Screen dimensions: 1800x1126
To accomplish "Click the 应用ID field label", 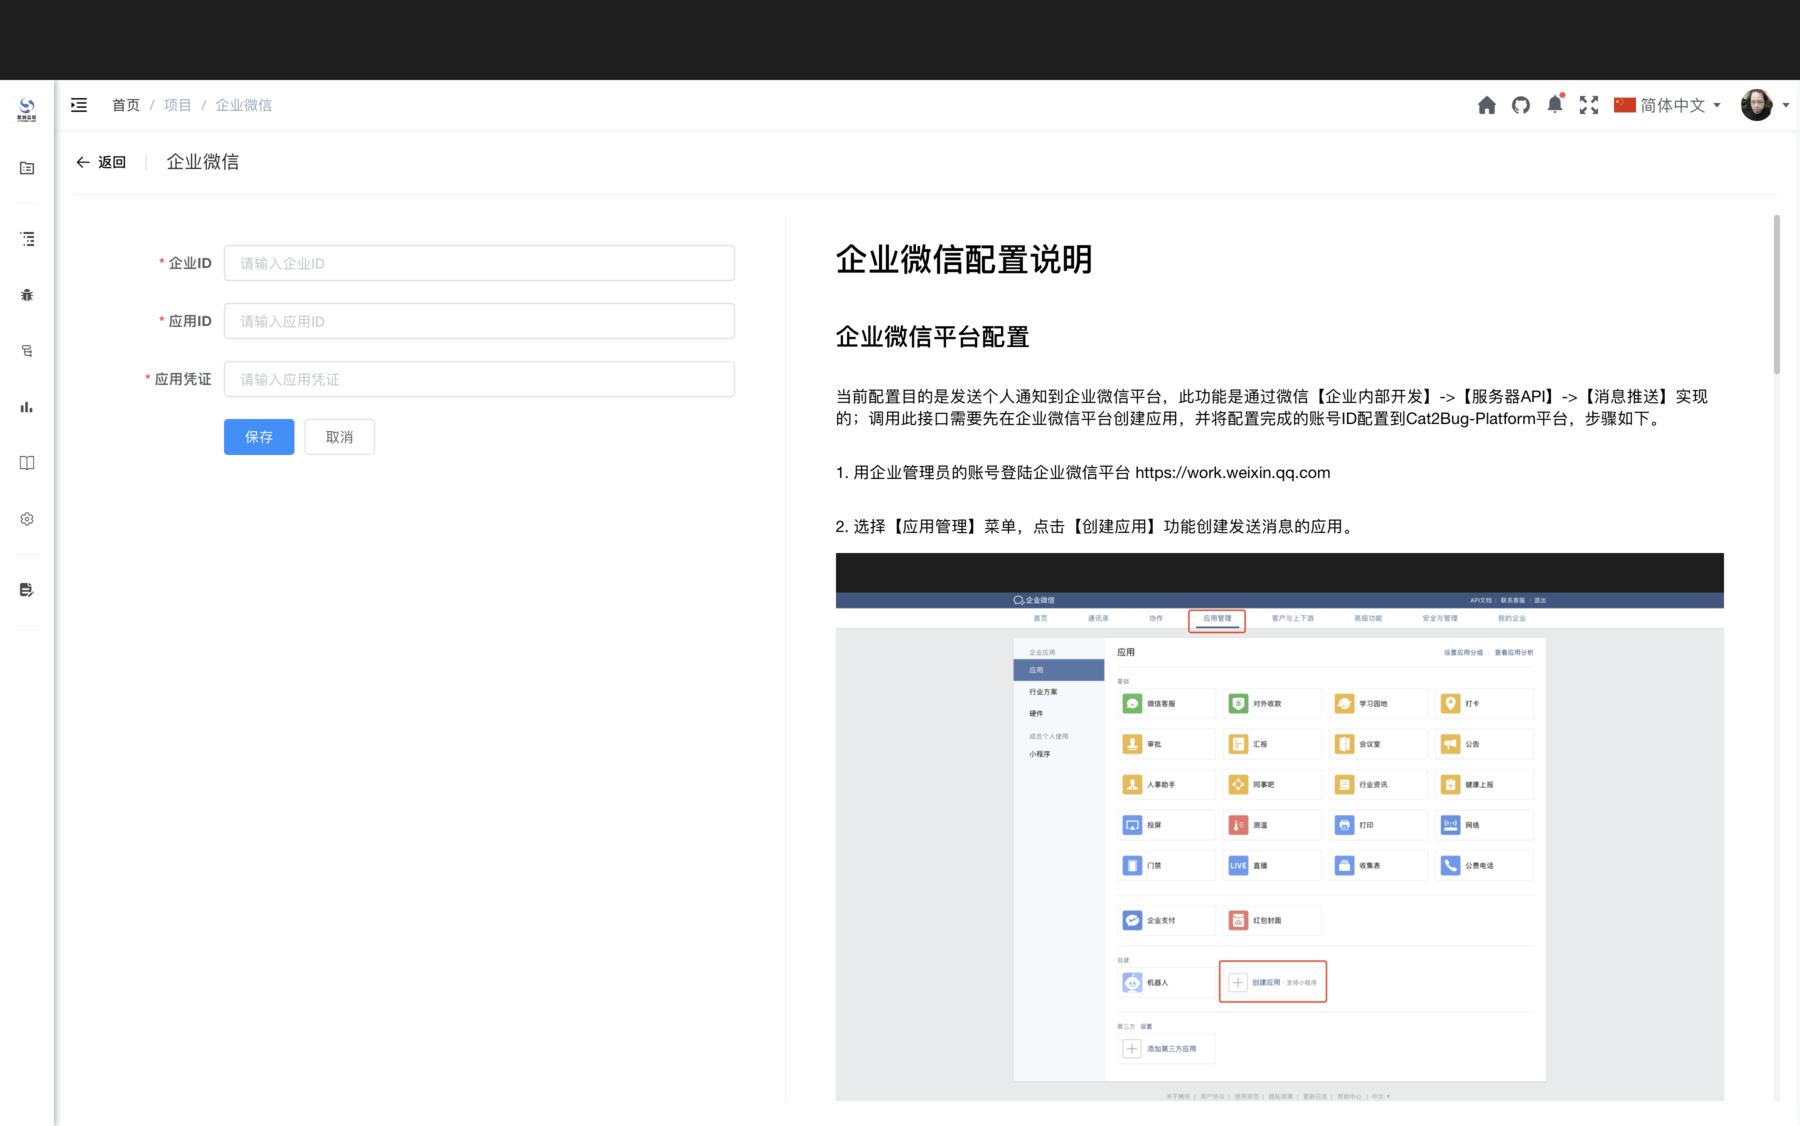I will [x=190, y=321].
